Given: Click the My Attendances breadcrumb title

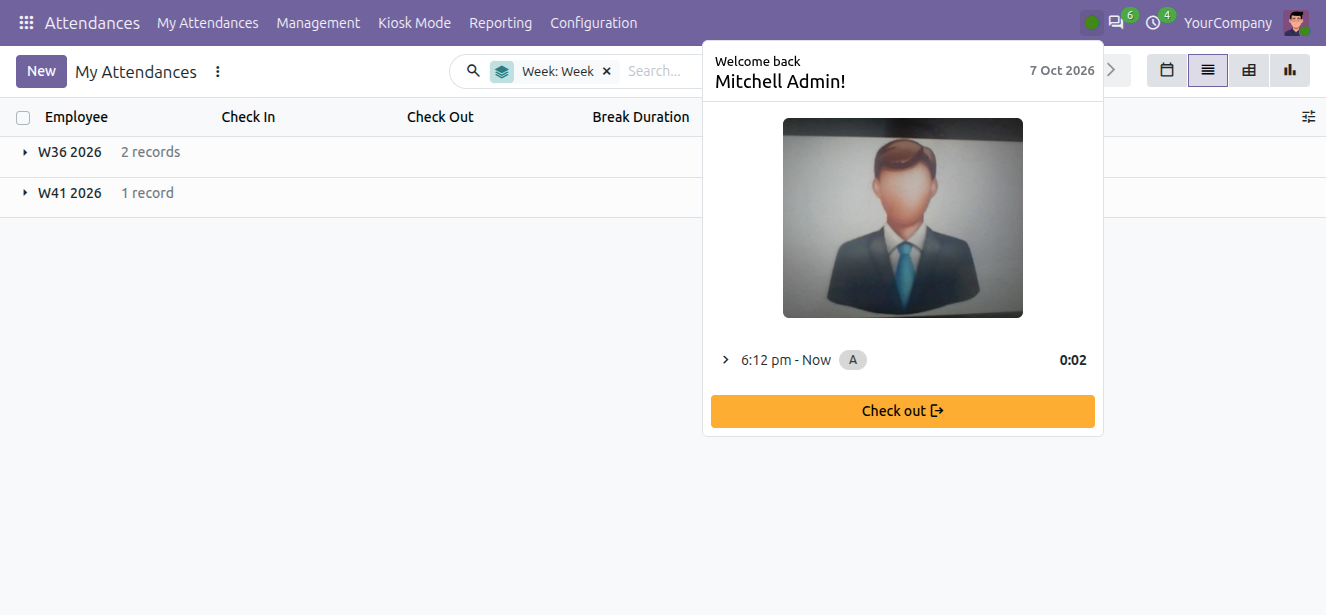Looking at the screenshot, I should [136, 72].
